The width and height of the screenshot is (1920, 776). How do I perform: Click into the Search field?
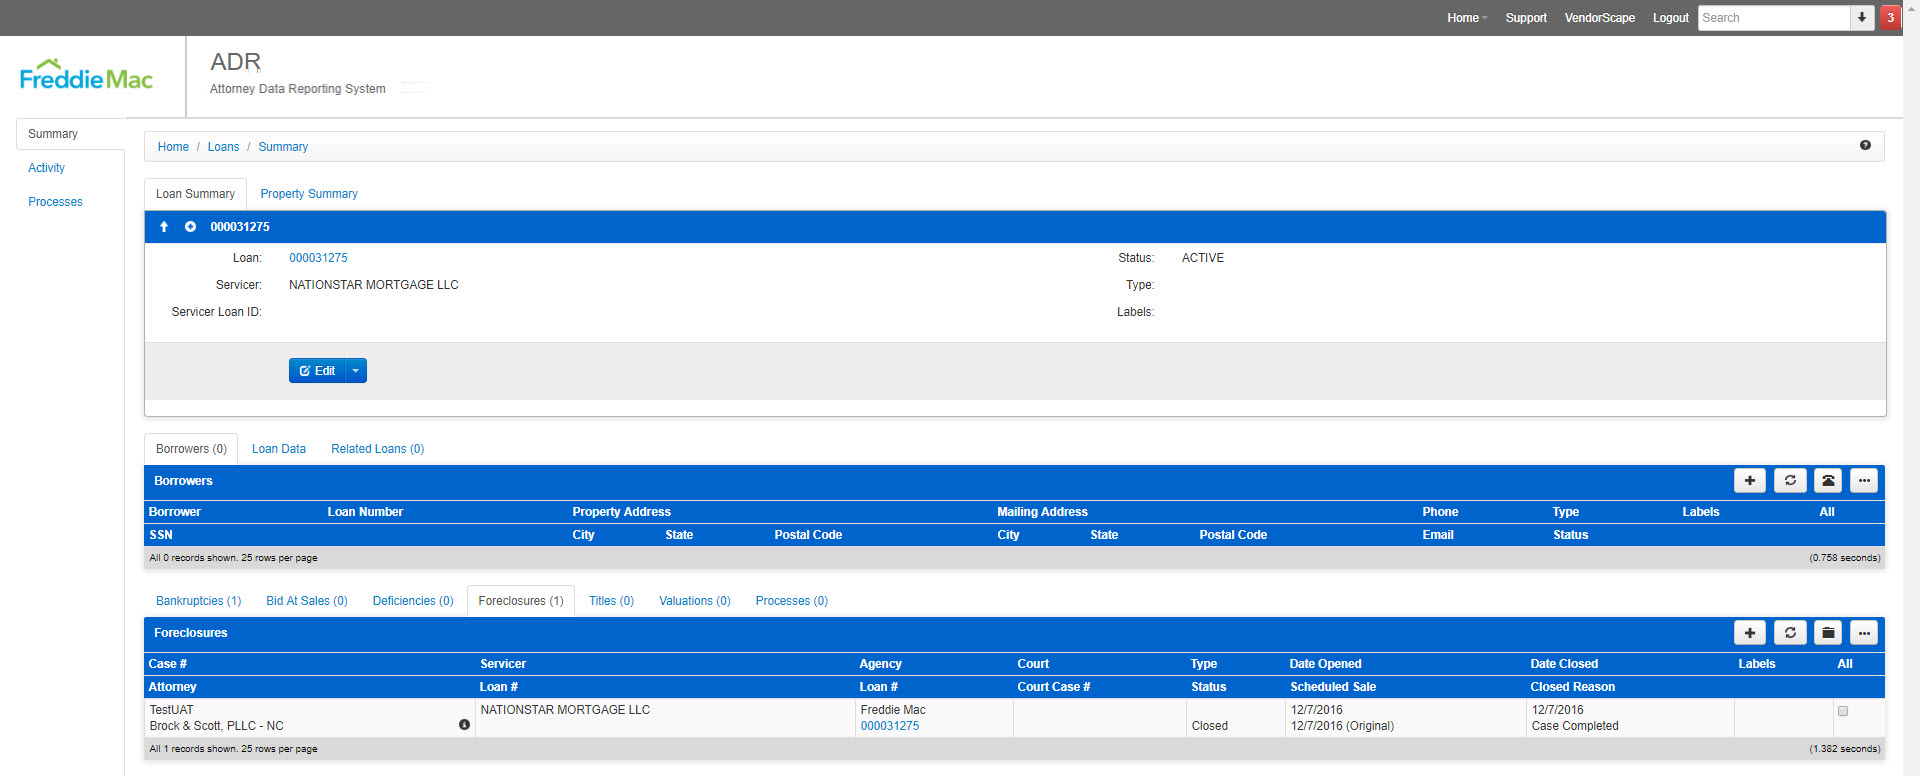pyautogui.click(x=1774, y=18)
